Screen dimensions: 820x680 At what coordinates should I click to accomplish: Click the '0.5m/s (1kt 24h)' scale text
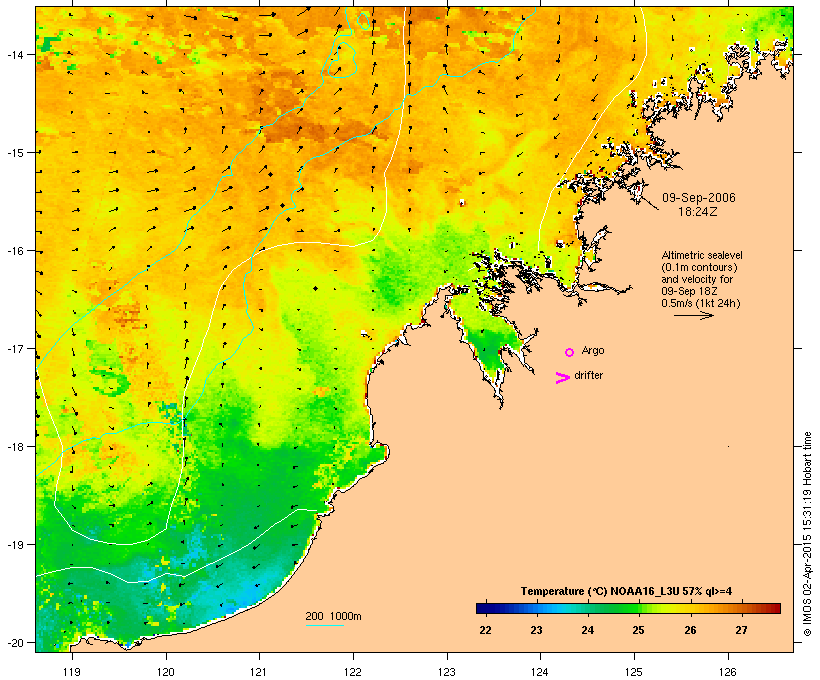coord(701,303)
